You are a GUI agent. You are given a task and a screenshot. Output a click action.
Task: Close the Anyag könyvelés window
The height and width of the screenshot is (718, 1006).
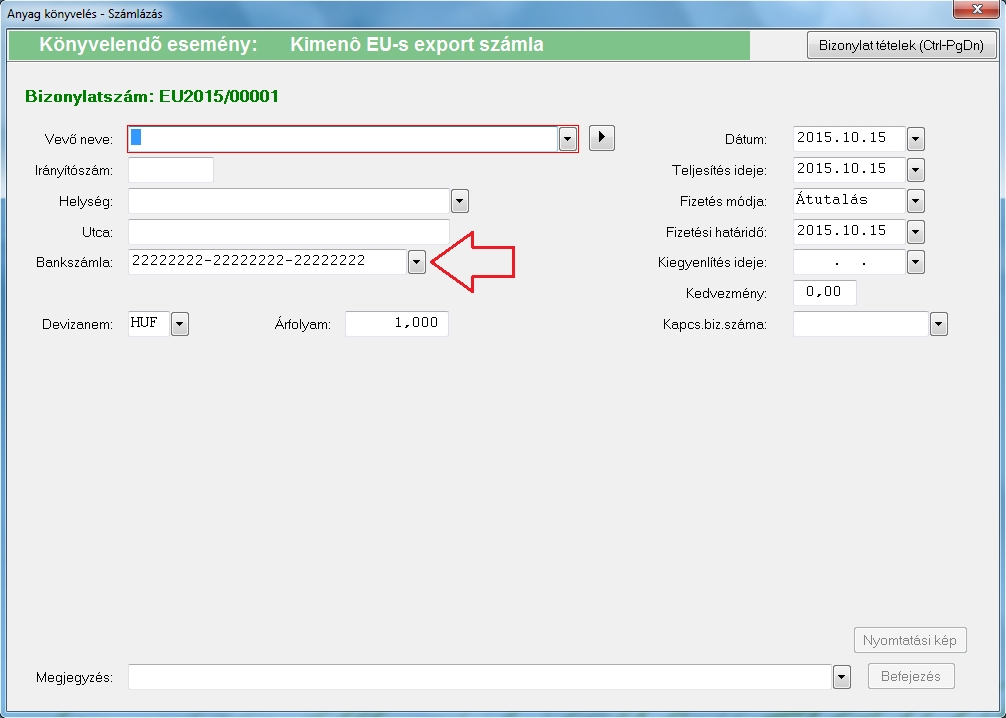(x=974, y=12)
